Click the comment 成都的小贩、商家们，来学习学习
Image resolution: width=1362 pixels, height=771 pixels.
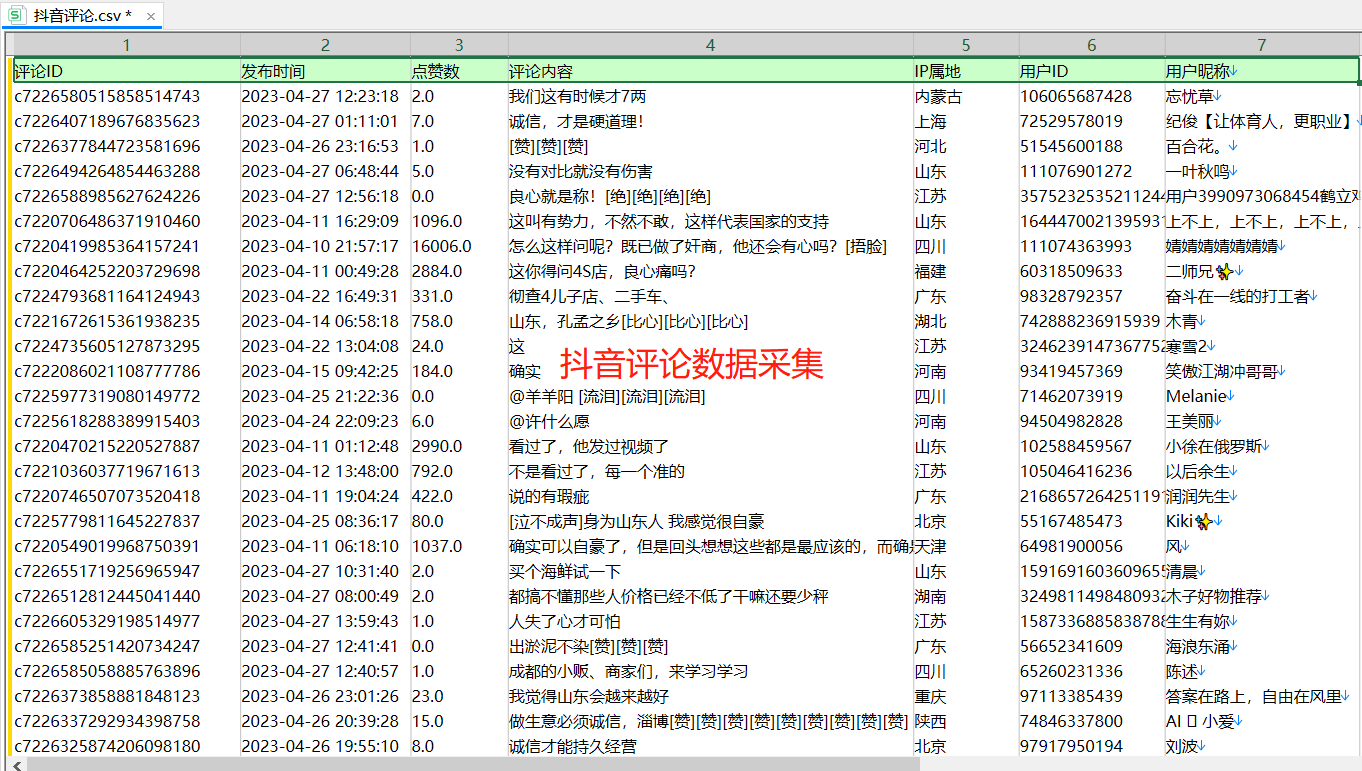[629, 671]
